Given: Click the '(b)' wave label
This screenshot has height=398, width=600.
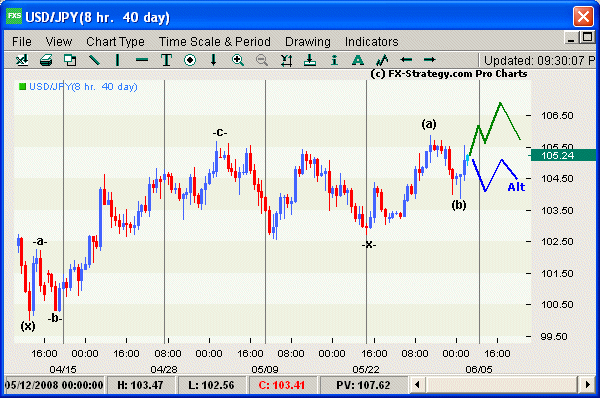Looking at the screenshot, I should [x=458, y=205].
